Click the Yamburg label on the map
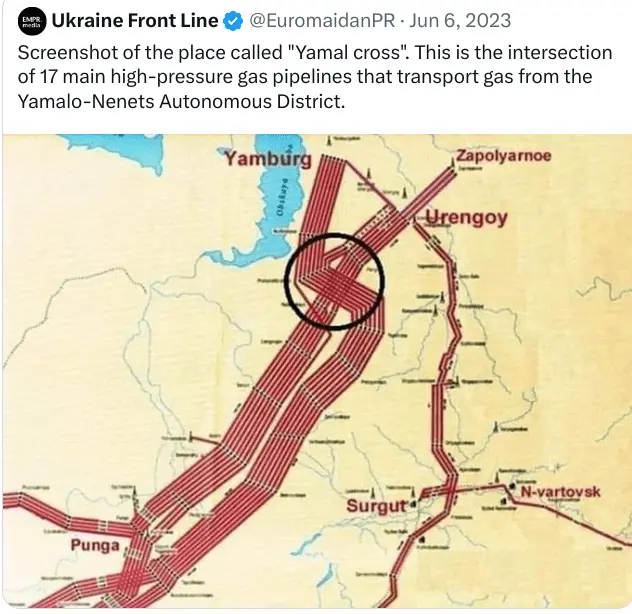The height and width of the screenshot is (614, 632). pyautogui.click(x=268, y=159)
